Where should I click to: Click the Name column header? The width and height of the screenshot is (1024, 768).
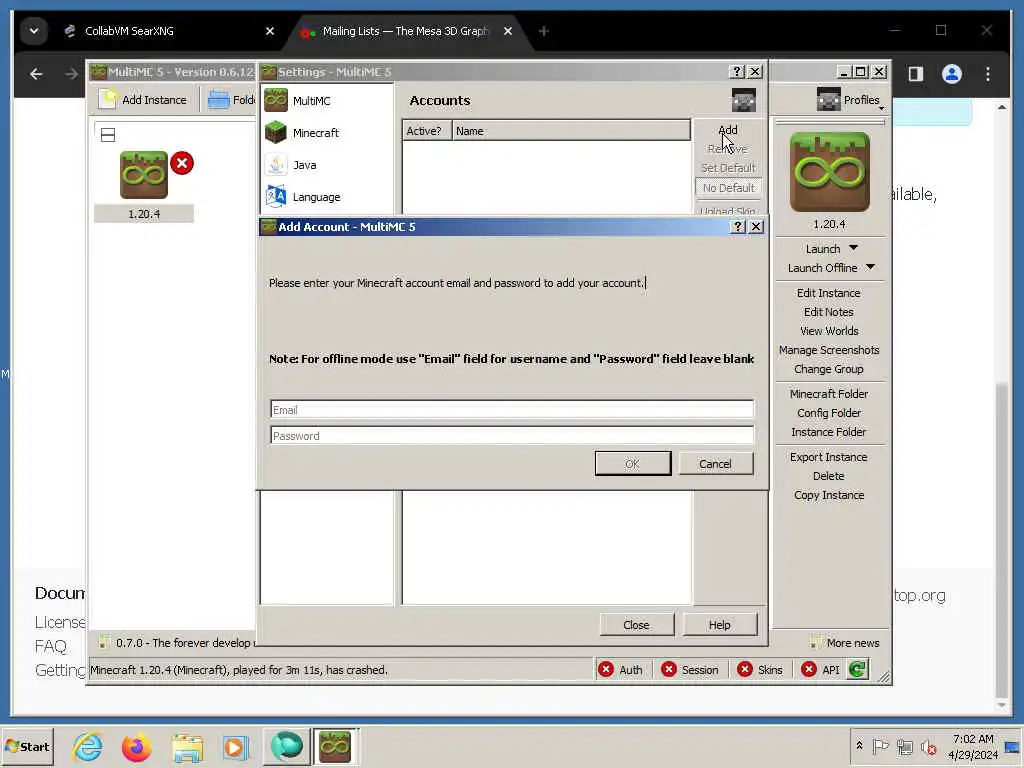coord(571,131)
